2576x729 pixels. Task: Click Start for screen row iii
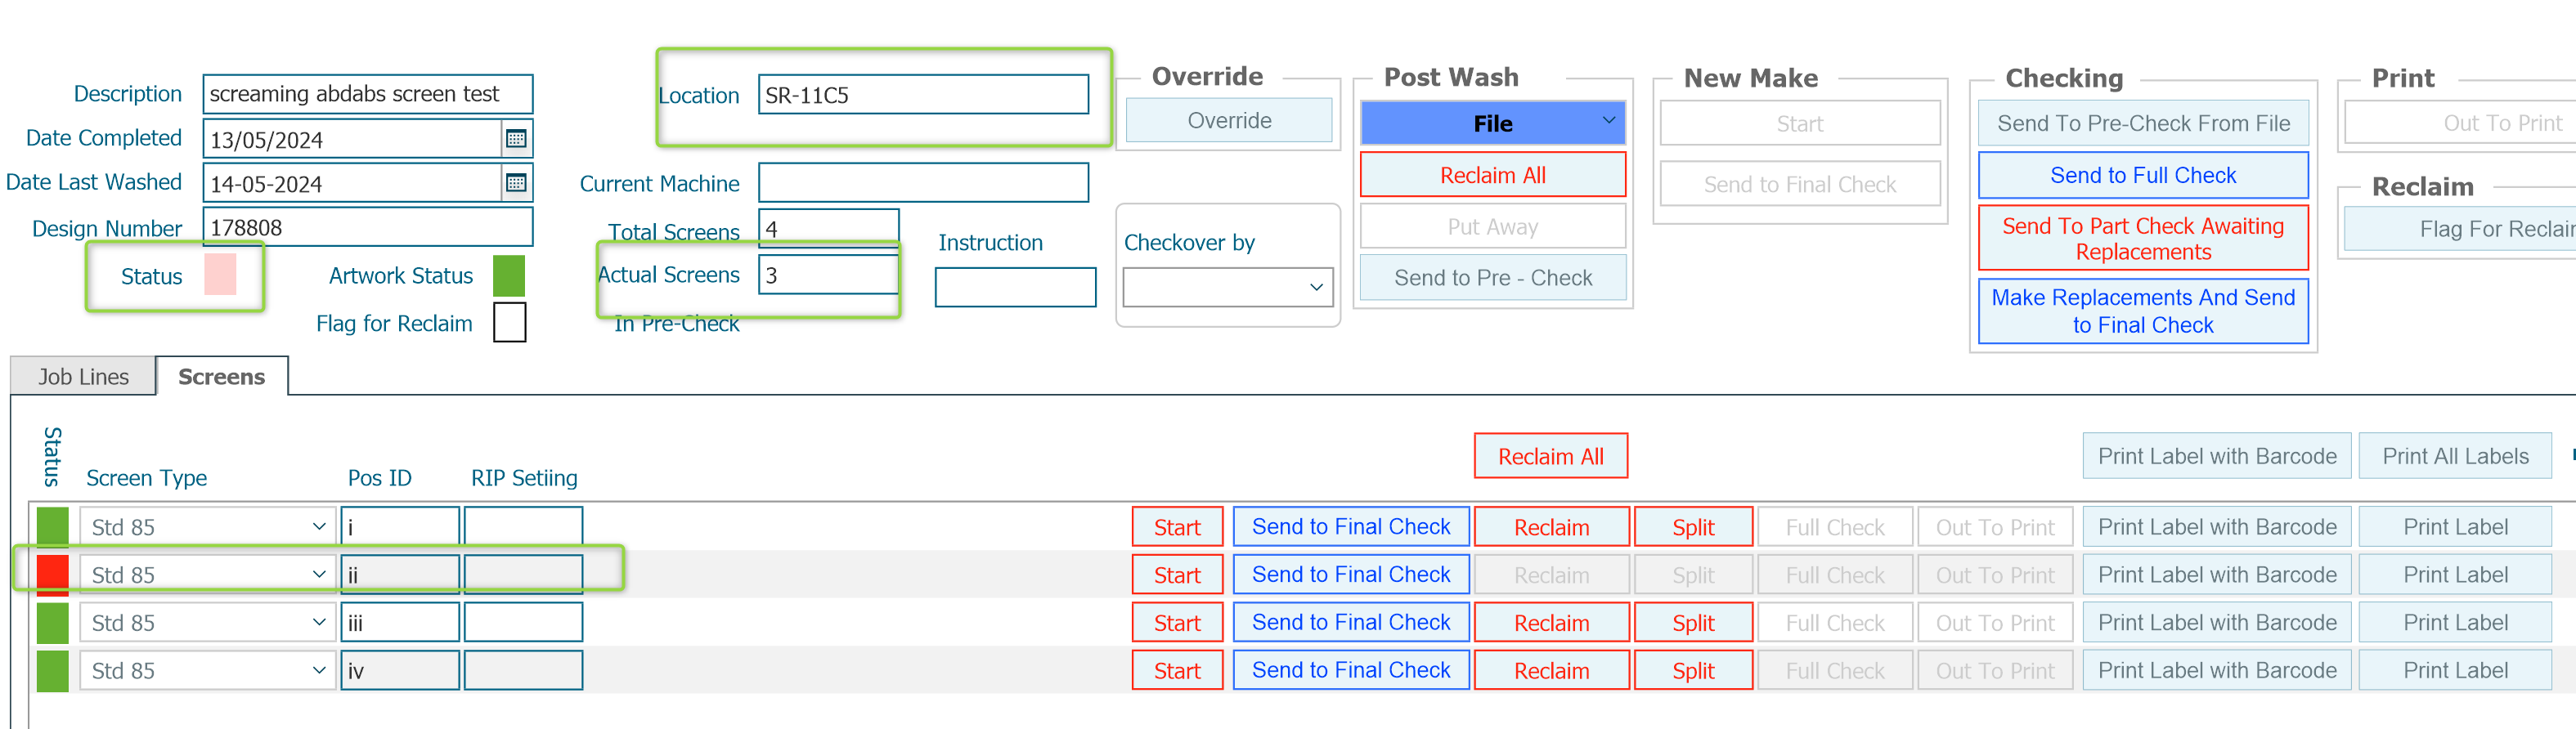coord(1177,622)
